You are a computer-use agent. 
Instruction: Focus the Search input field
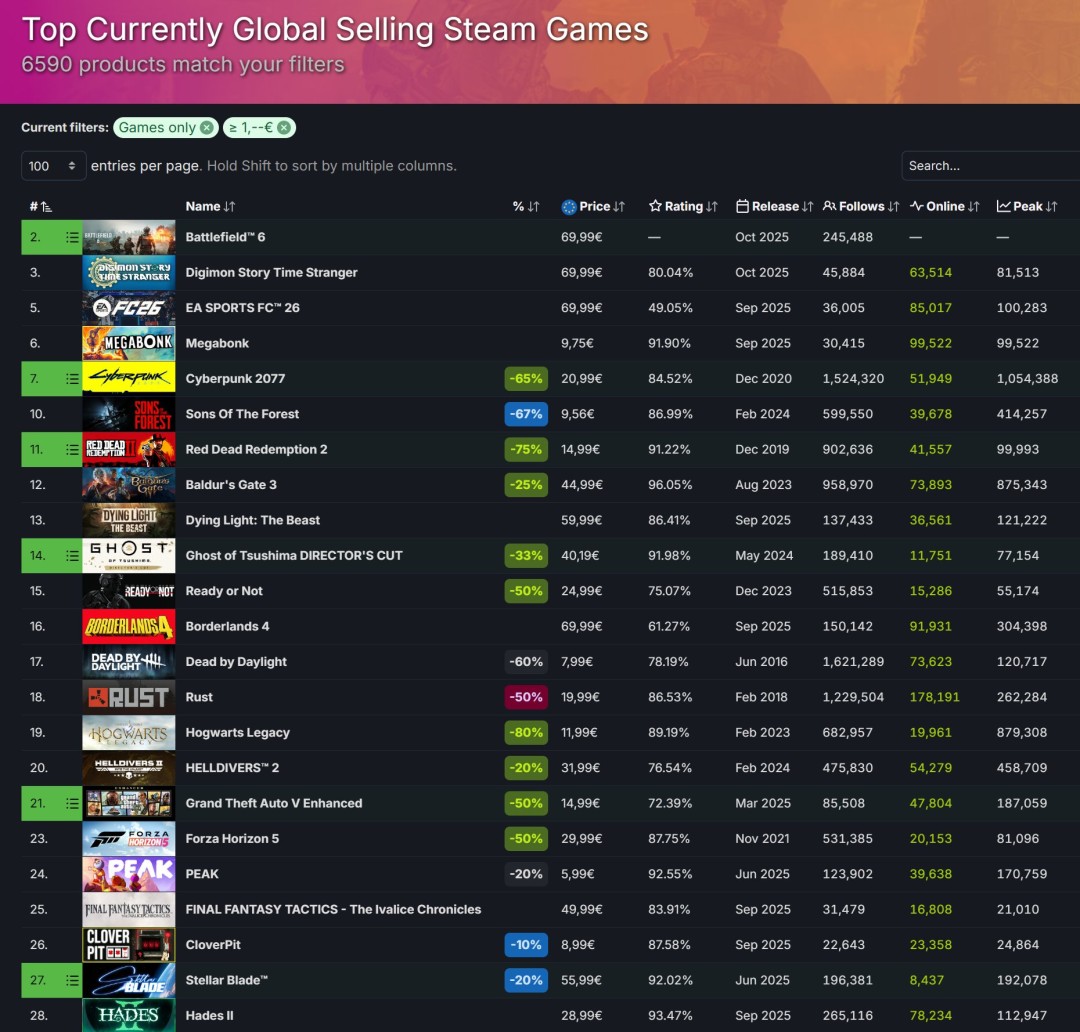(x=990, y=166)
